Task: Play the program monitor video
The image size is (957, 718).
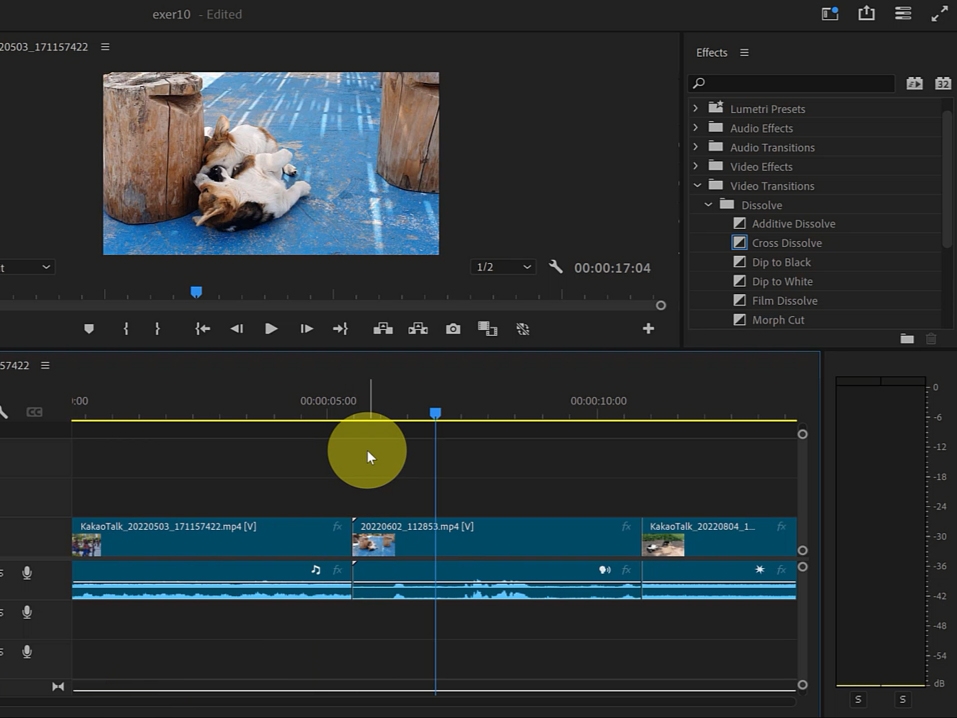Action: 271,329
